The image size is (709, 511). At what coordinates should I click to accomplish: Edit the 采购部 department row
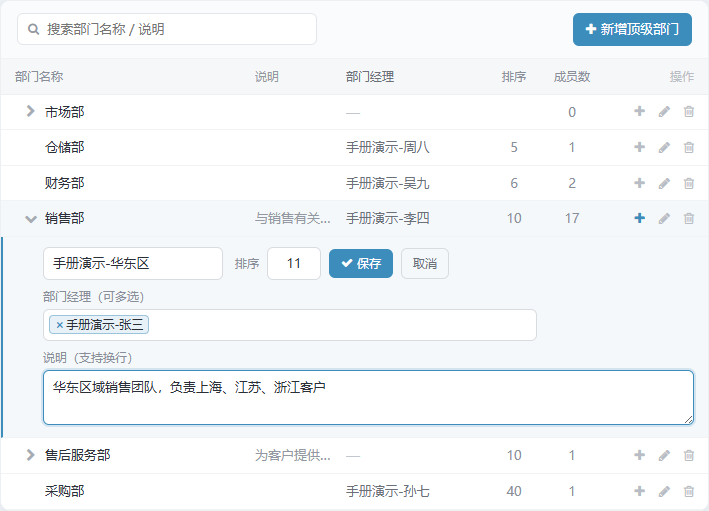[664, 491]
